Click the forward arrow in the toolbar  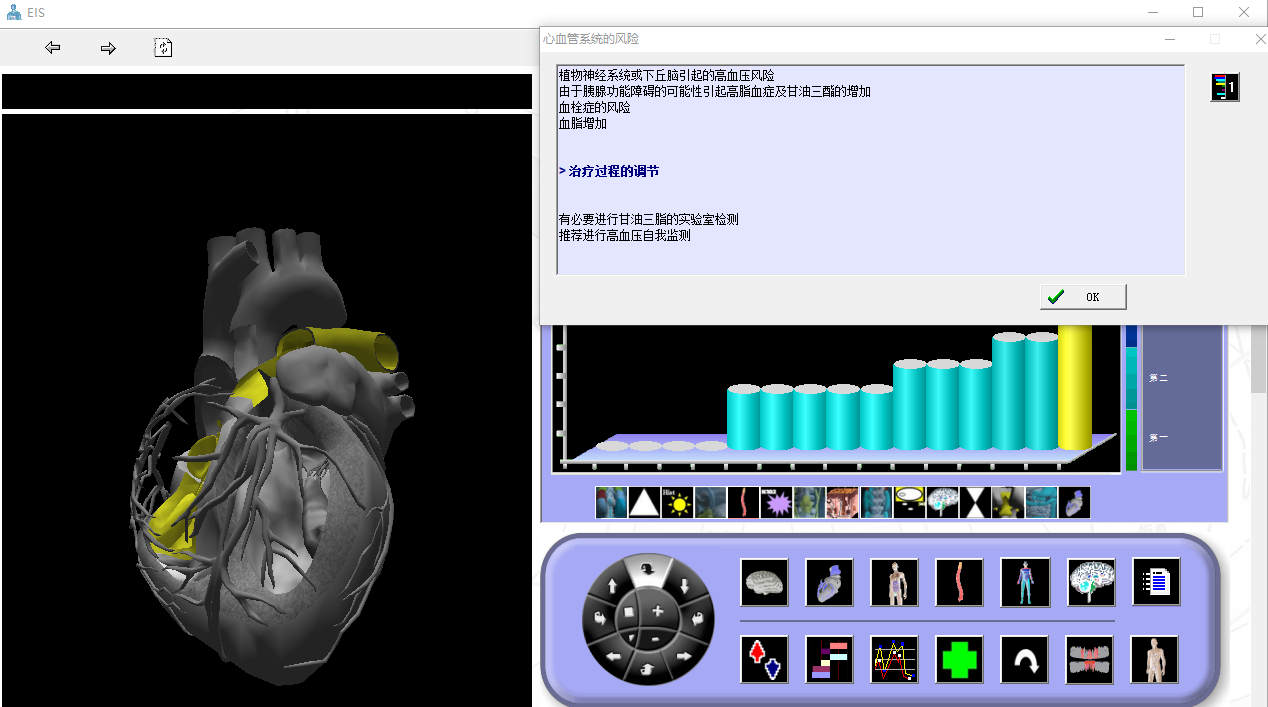[x=108, y=48]
